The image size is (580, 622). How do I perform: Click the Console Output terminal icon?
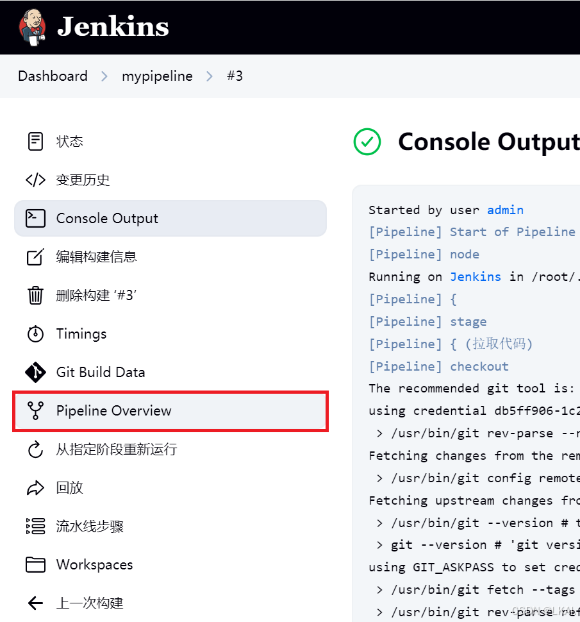35,219
